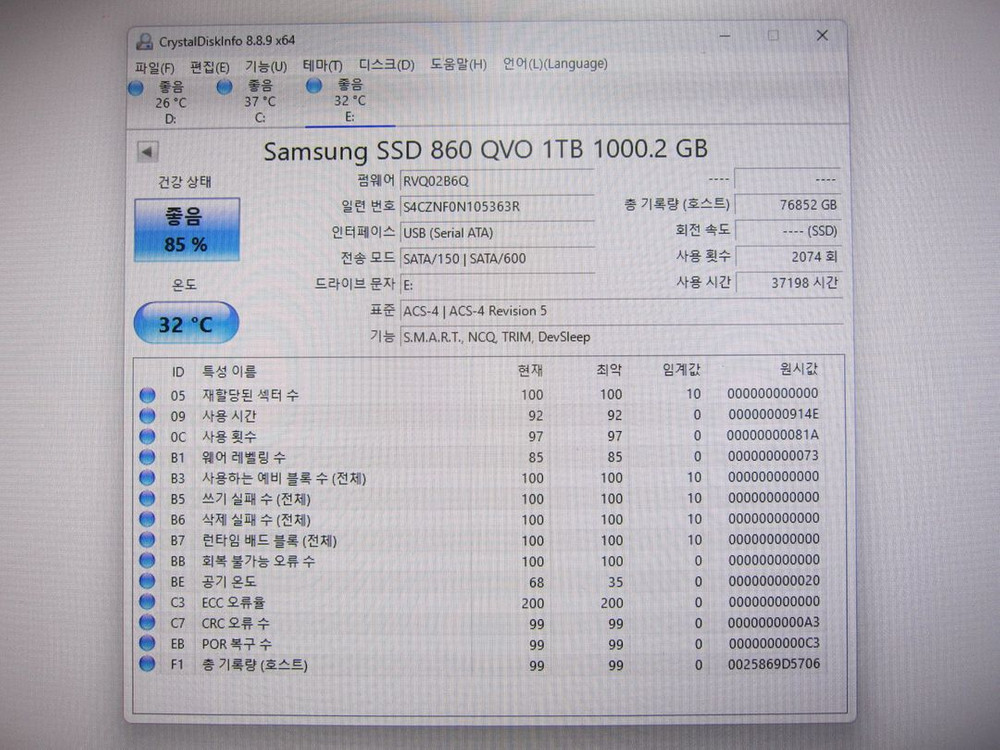Viewport: 1000px width, 750px height.
Task: Click the power on hours value 37198 시간
Action: 788,283
